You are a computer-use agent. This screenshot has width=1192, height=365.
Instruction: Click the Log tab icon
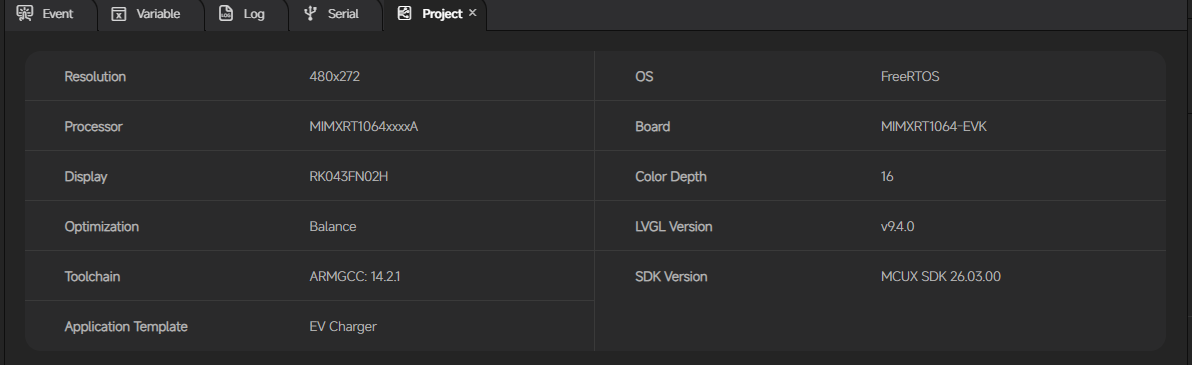[226, 14]
